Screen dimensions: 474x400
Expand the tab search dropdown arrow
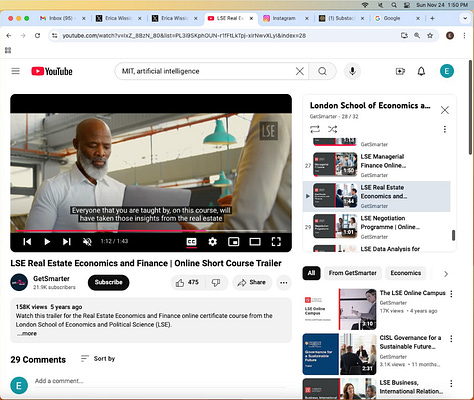click(x=465, y=18)
